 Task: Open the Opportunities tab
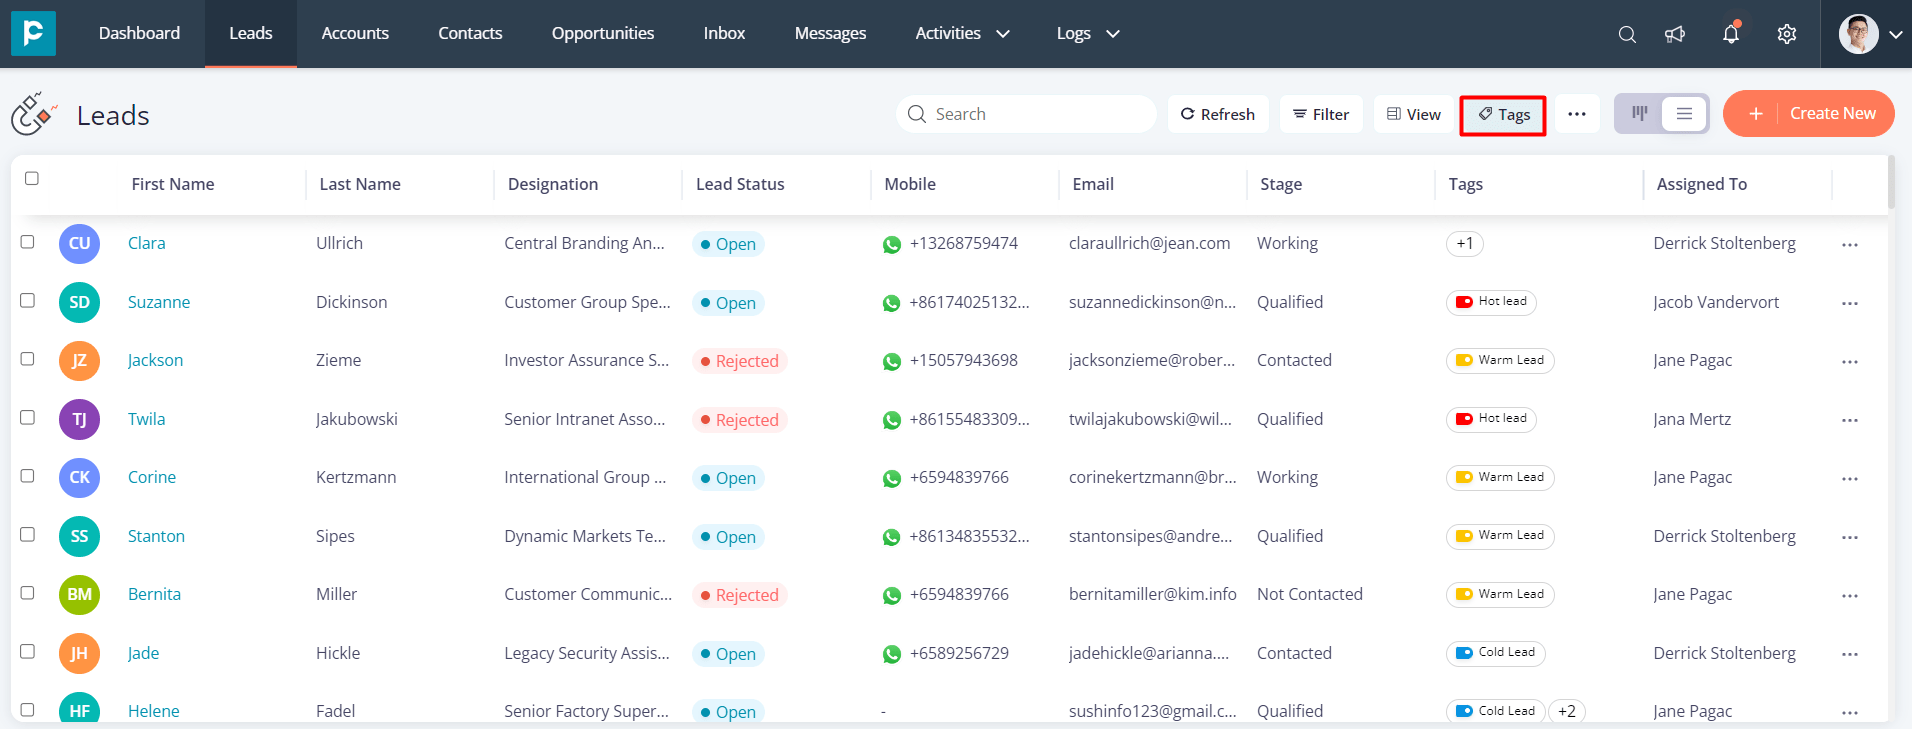pyautogui.click(x=603, y=33)
